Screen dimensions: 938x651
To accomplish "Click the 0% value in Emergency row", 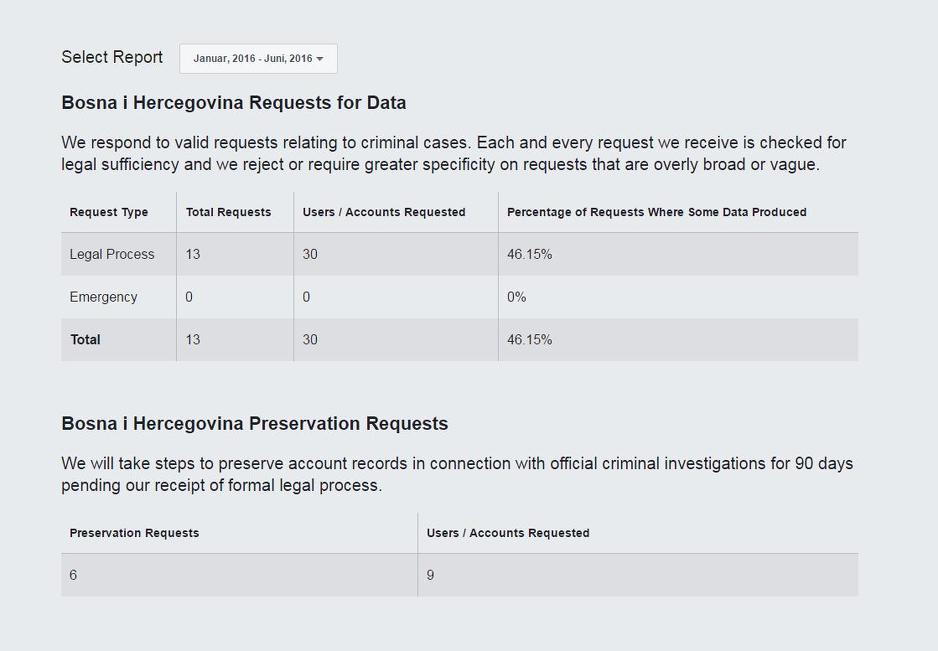I will tap(516, 297).
